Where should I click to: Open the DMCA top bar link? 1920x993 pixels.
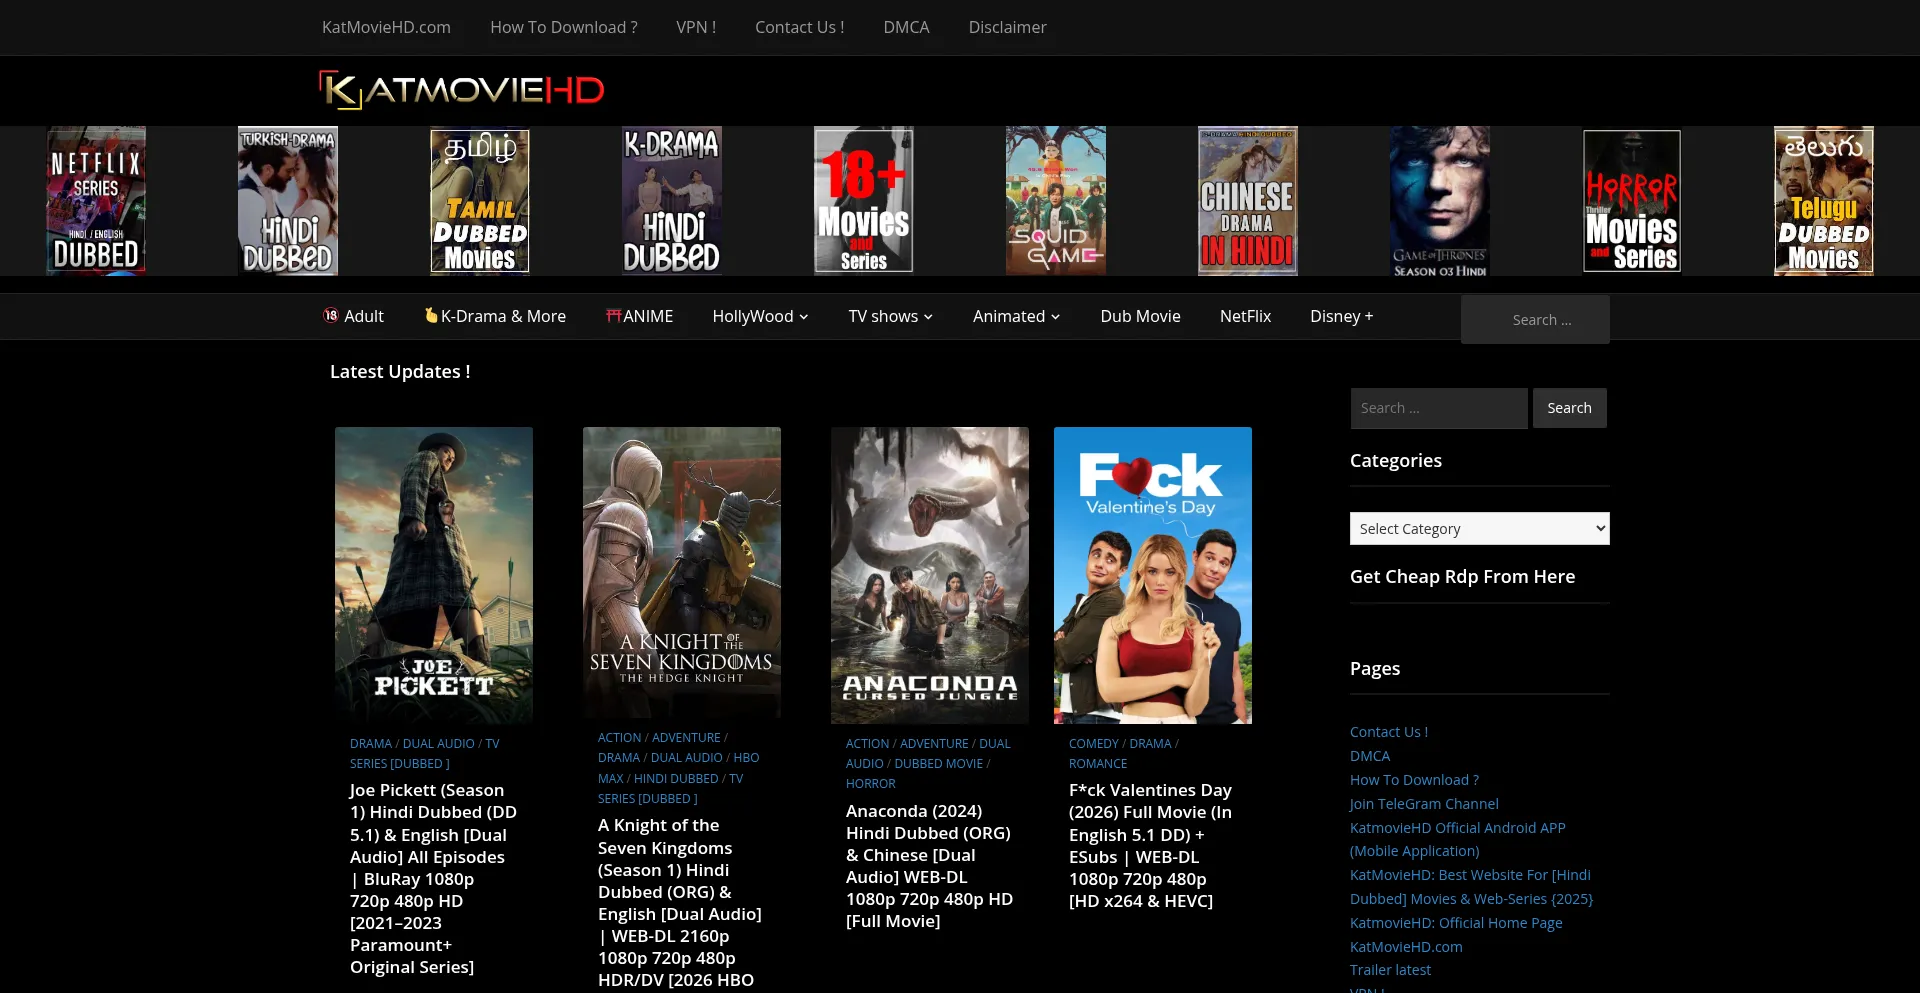[x=906, y=27]
